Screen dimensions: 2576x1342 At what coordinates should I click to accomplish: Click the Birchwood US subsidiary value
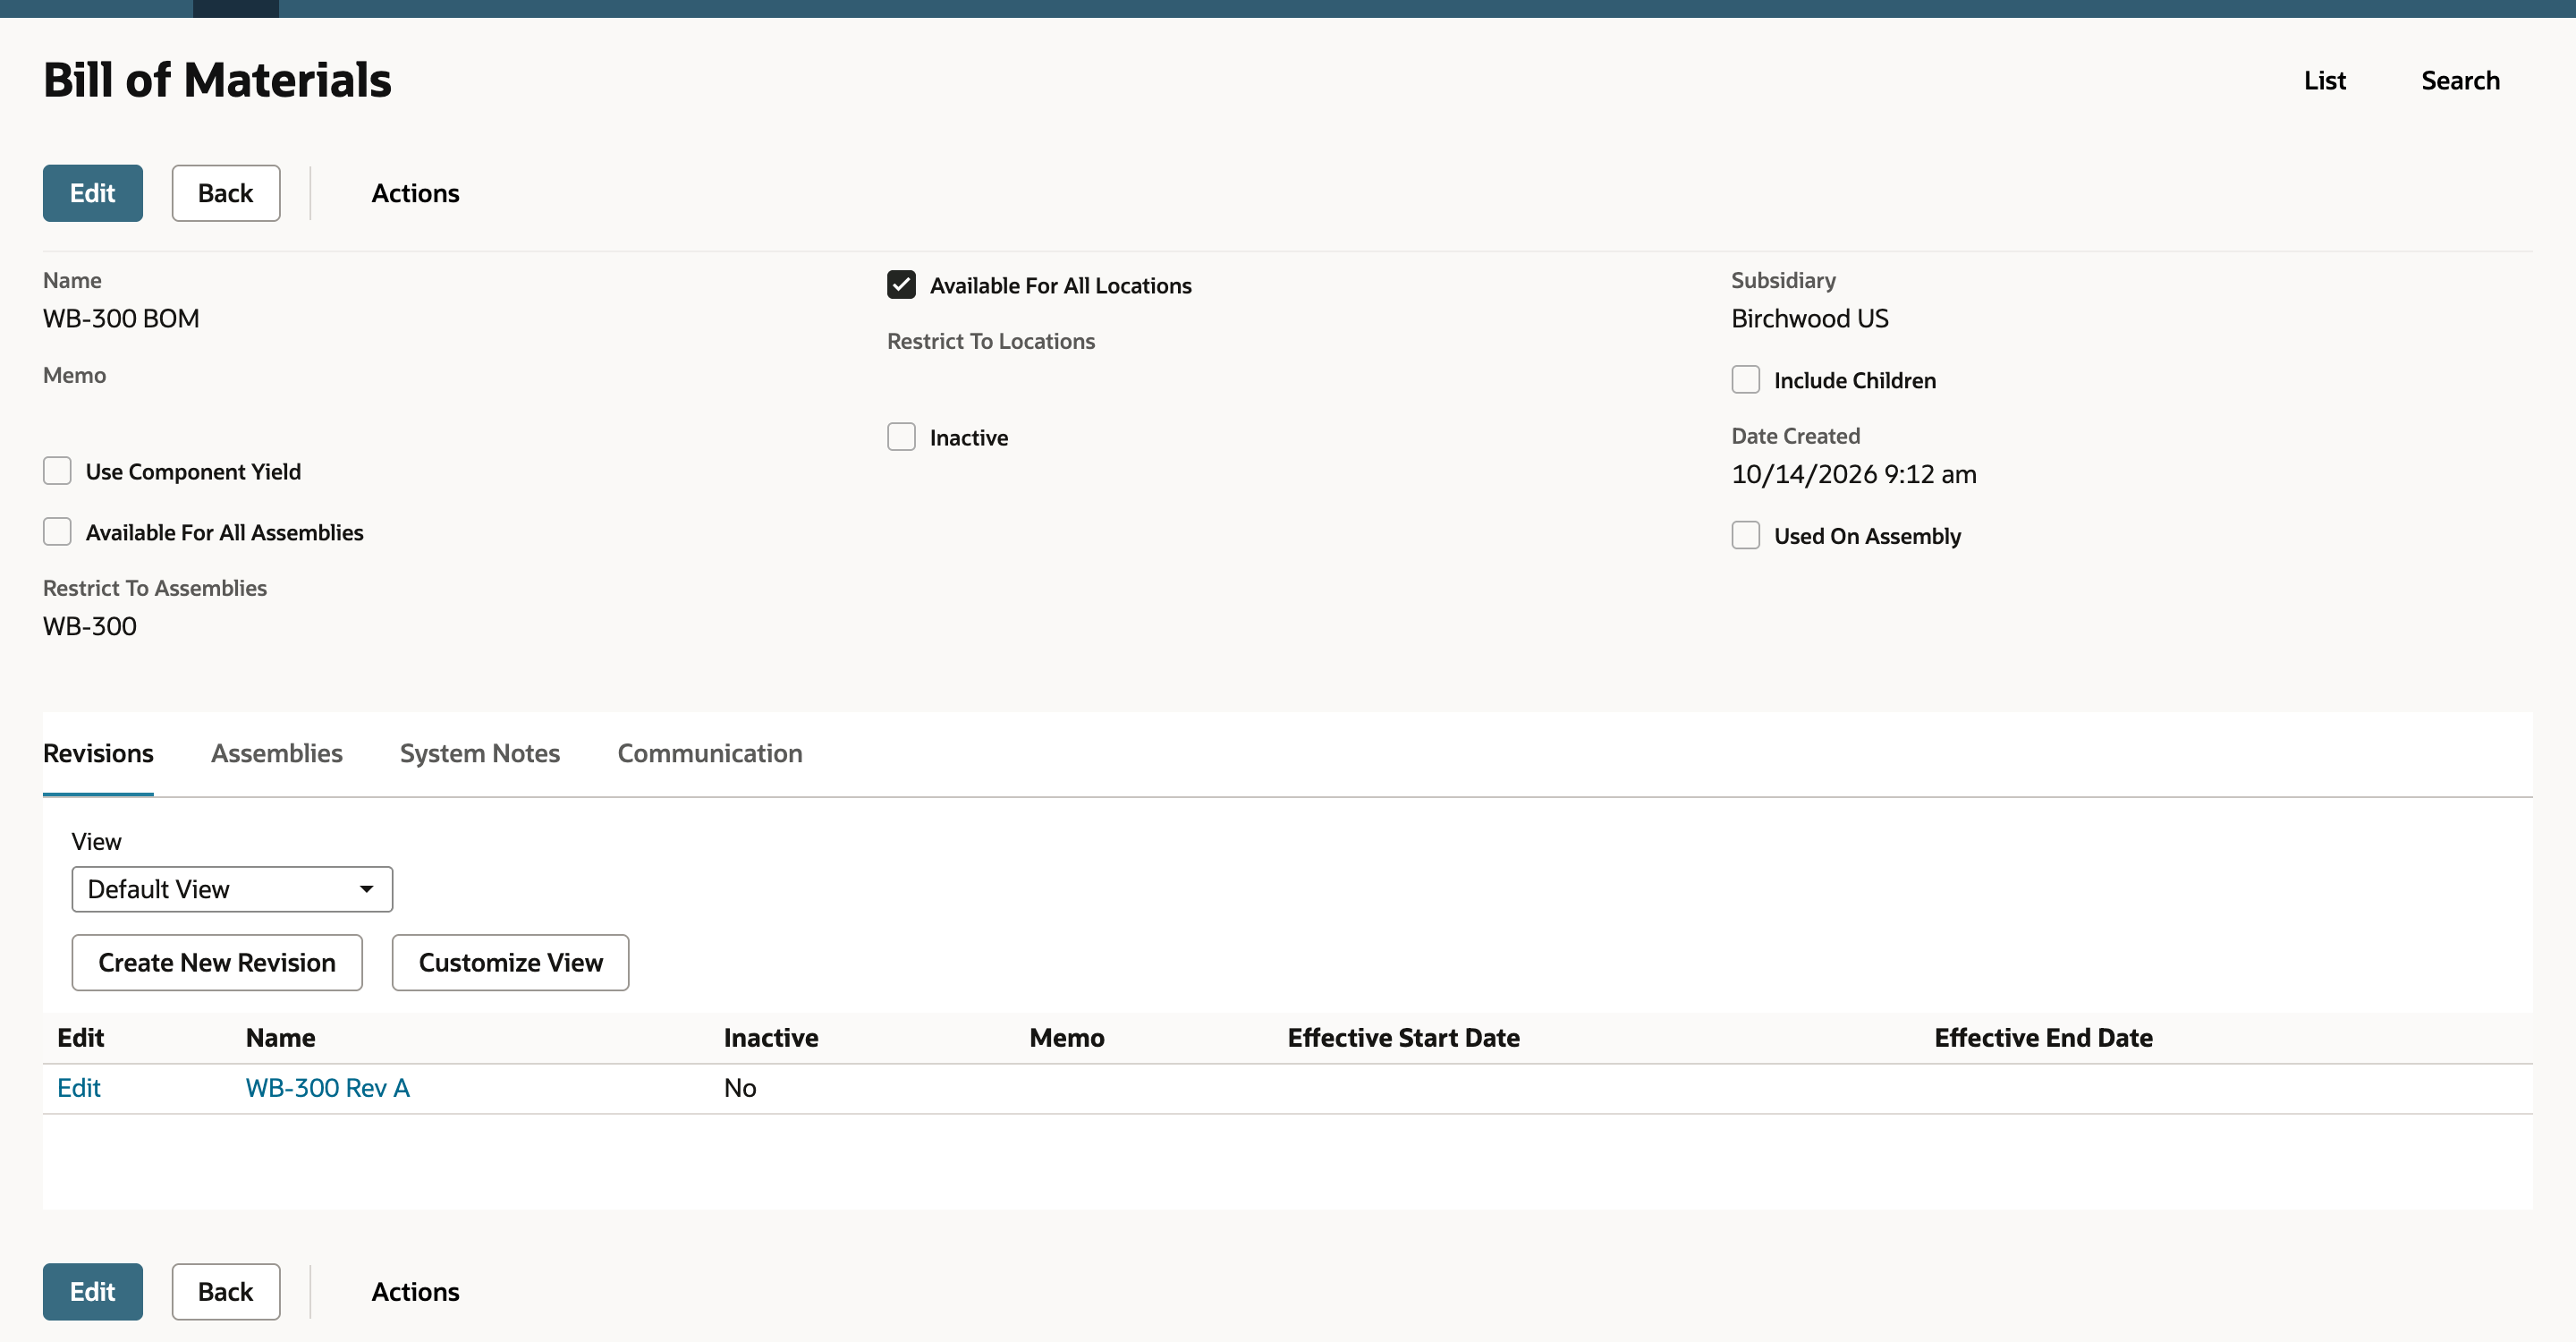click(x=1809, y=318)
